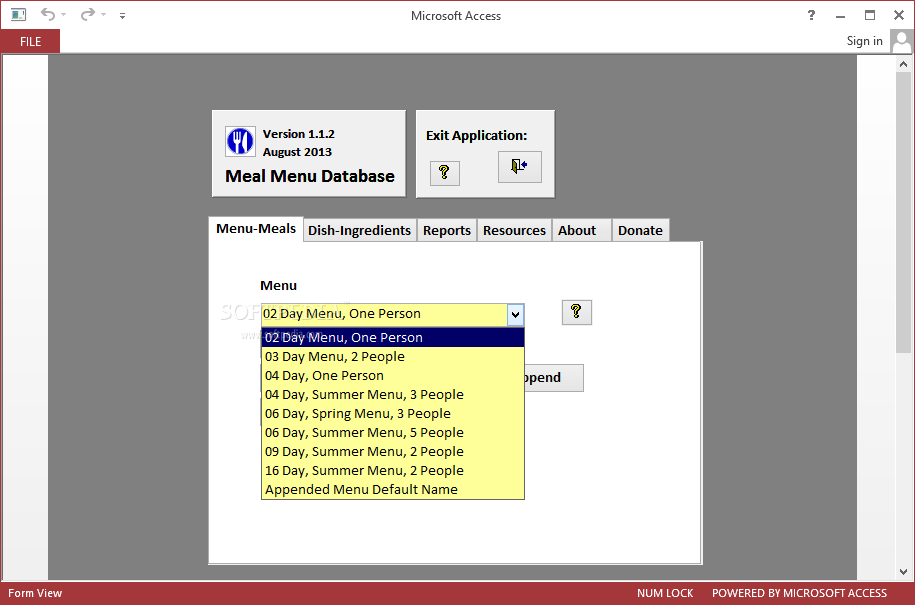Click the Undo arrow icon
The height and width of the screenshot is (605, 915).
[48, 14]
